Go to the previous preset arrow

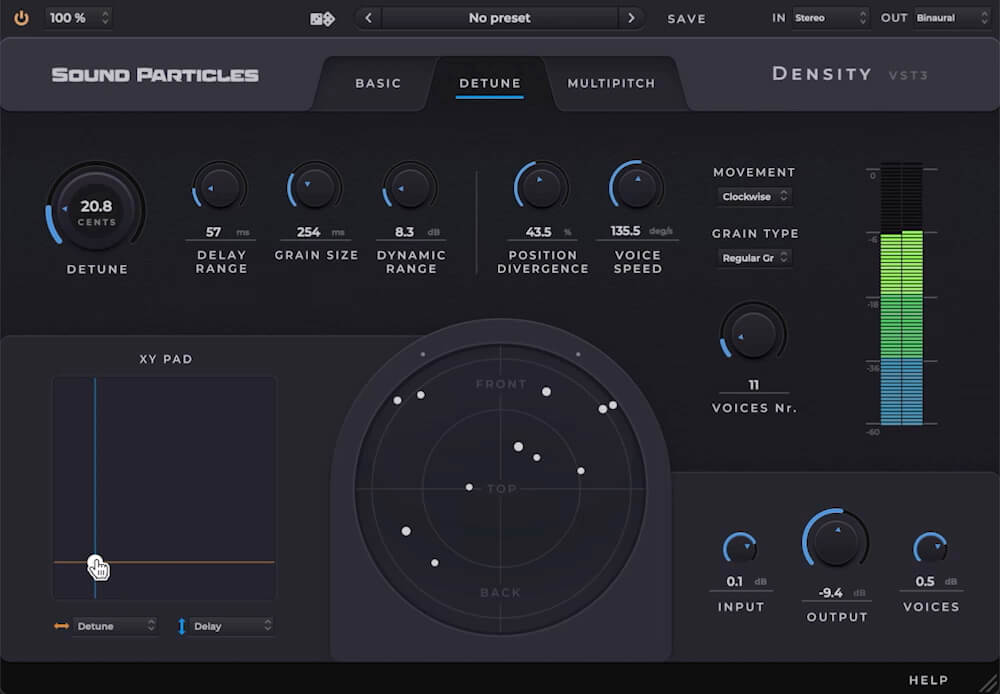coord(369,18)
